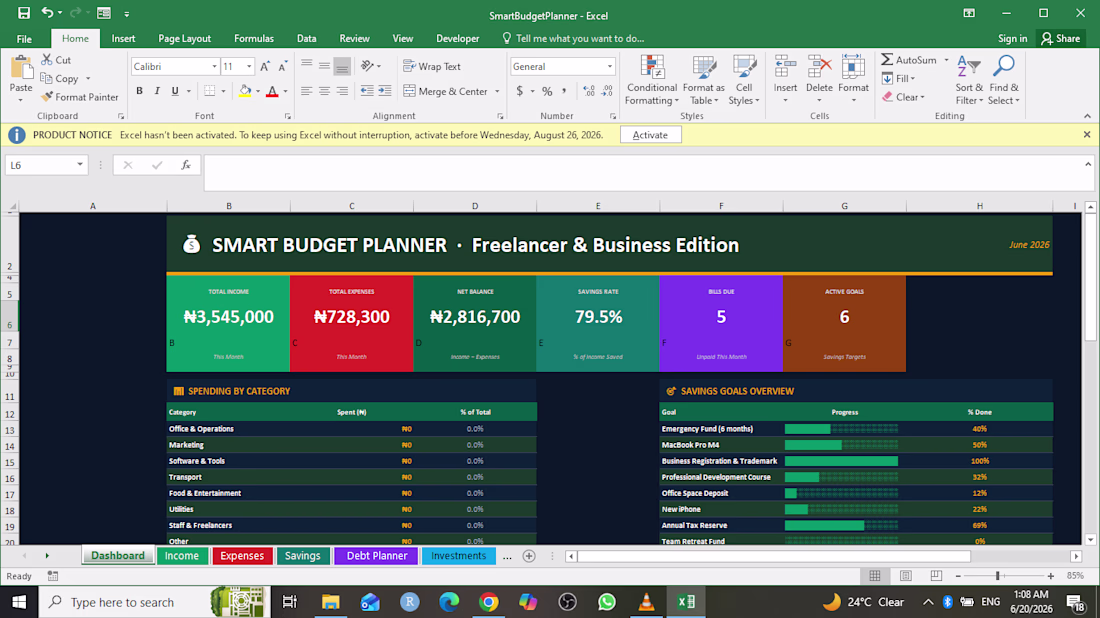Open the Expenses sheet tab
Viewport: 1100px width, 618px height.
[x=242, y=556]
